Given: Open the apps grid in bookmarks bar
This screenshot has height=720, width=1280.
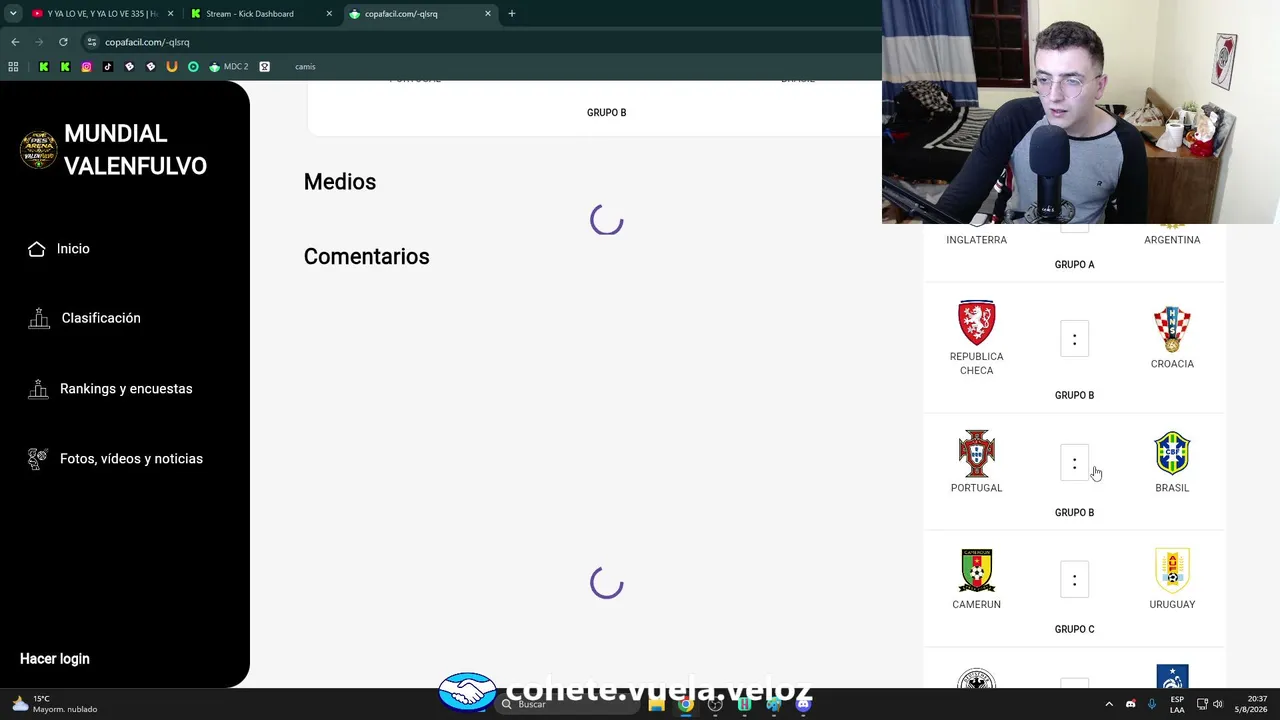Looking at the screenshot, I should [13, 67].
